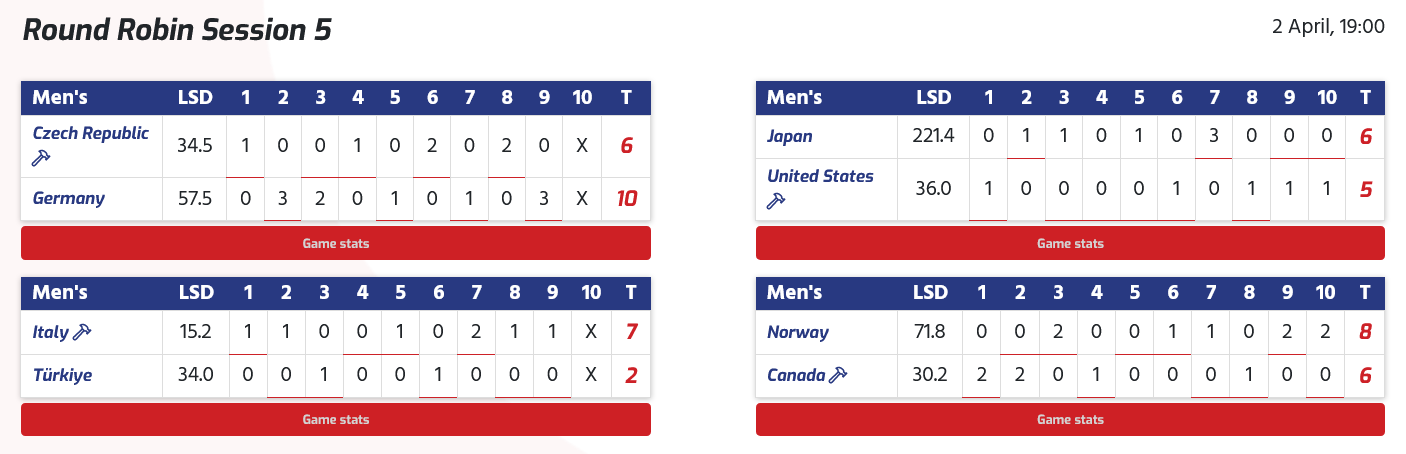Click hammer icon under United States
Viewport: 1406px width, 454px height.
click(x=776, y=201)
